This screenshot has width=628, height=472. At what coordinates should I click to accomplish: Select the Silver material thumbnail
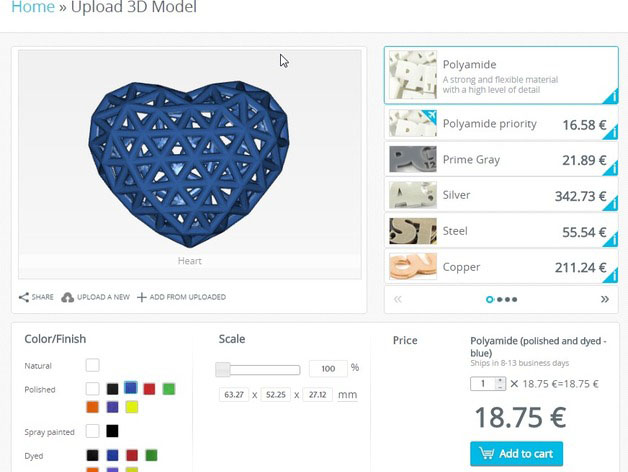tap(412, 195)
